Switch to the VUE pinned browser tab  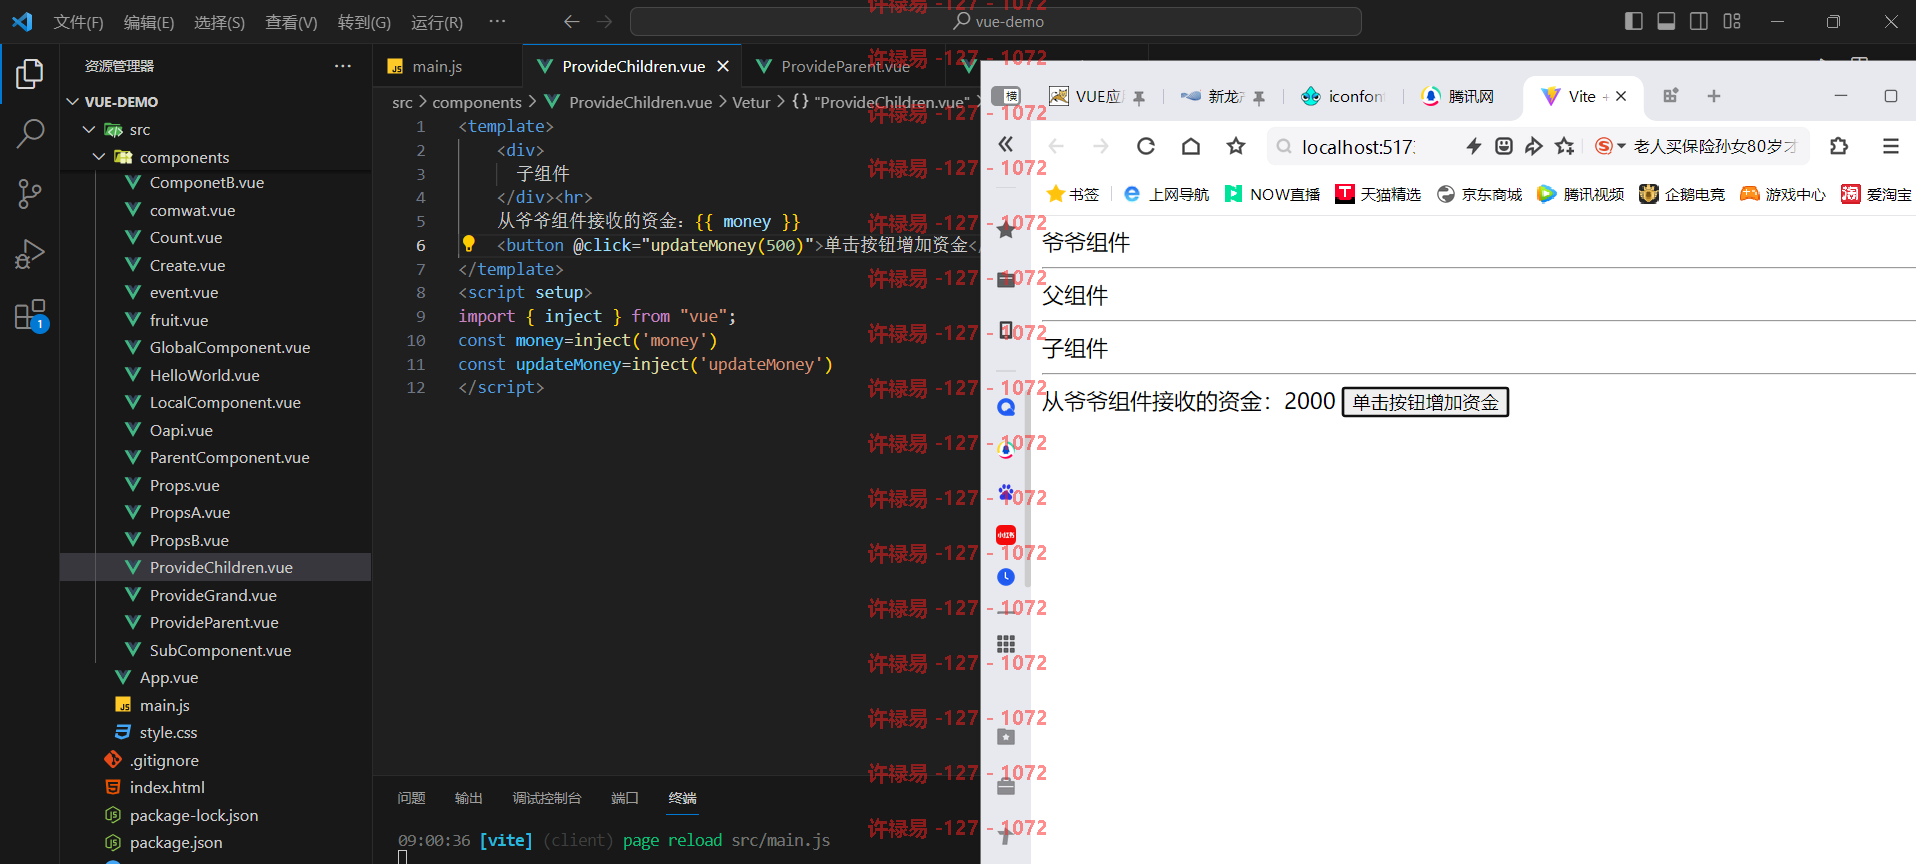(x=1096, y=96)
